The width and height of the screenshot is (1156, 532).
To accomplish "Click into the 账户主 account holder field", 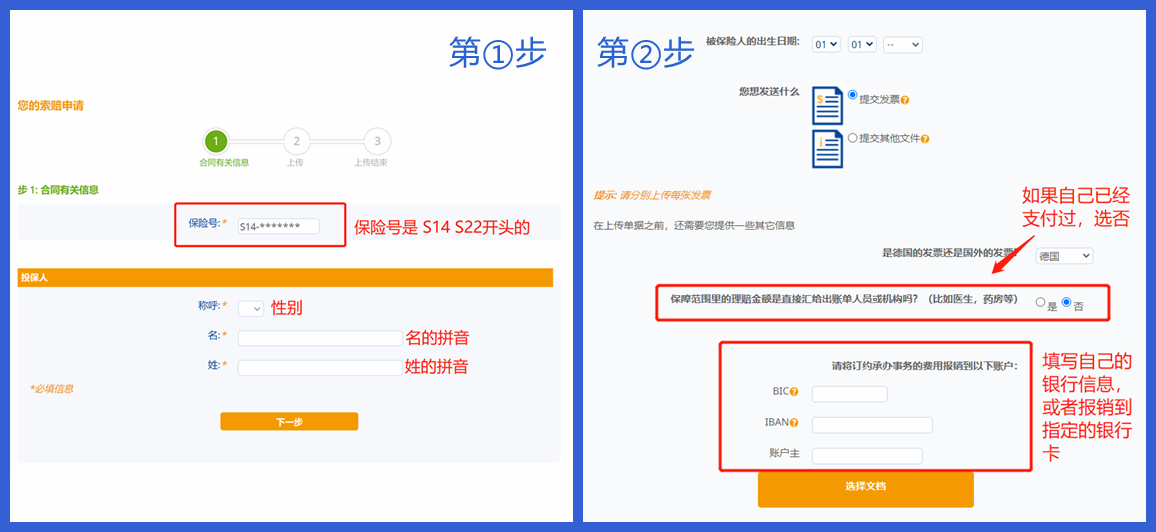I will [x=866, y=456].
